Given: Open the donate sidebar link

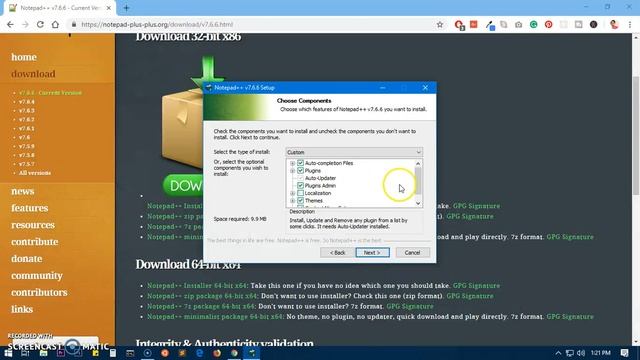Looking at the screenshot, I should [x=27, y=259].
